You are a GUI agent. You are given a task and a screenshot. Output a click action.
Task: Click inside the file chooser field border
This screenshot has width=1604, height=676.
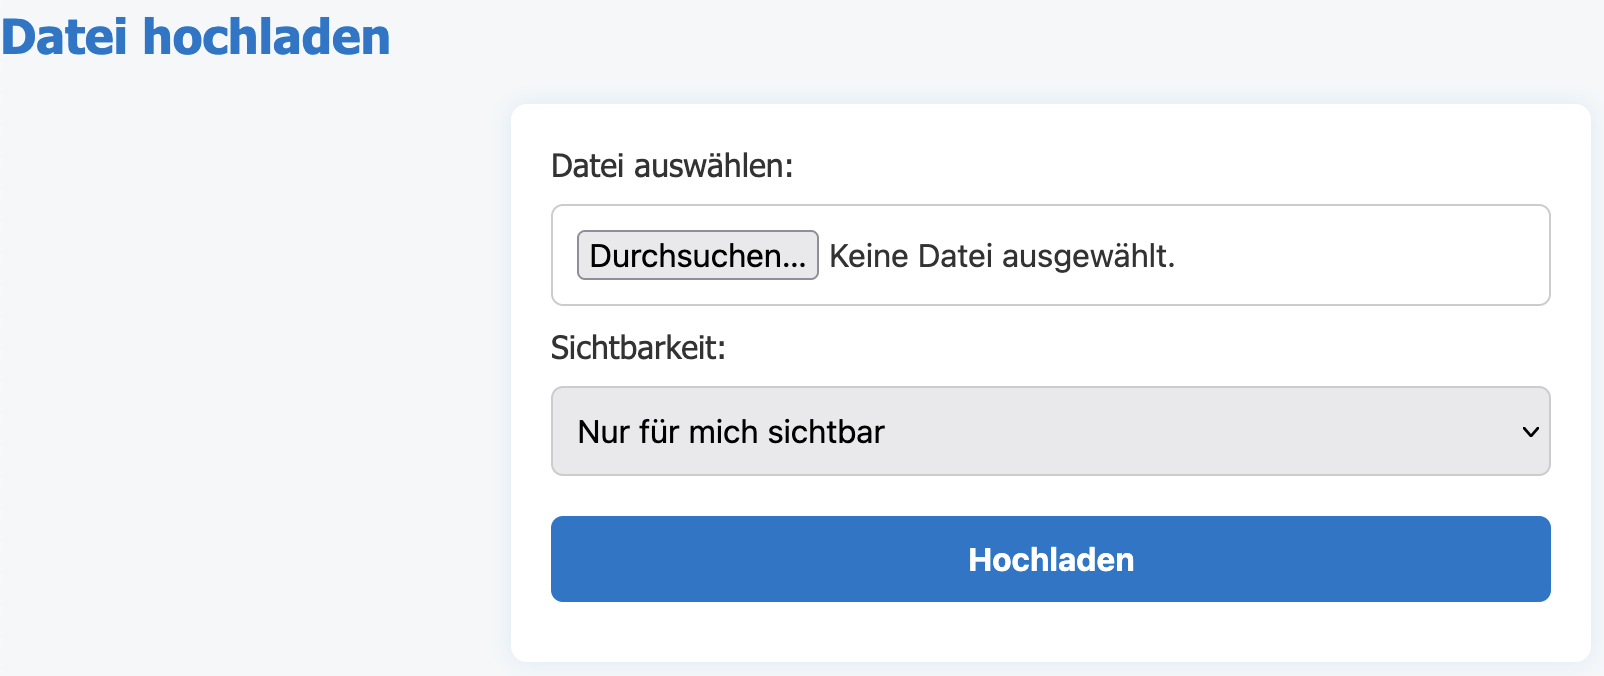point(1050,255)
